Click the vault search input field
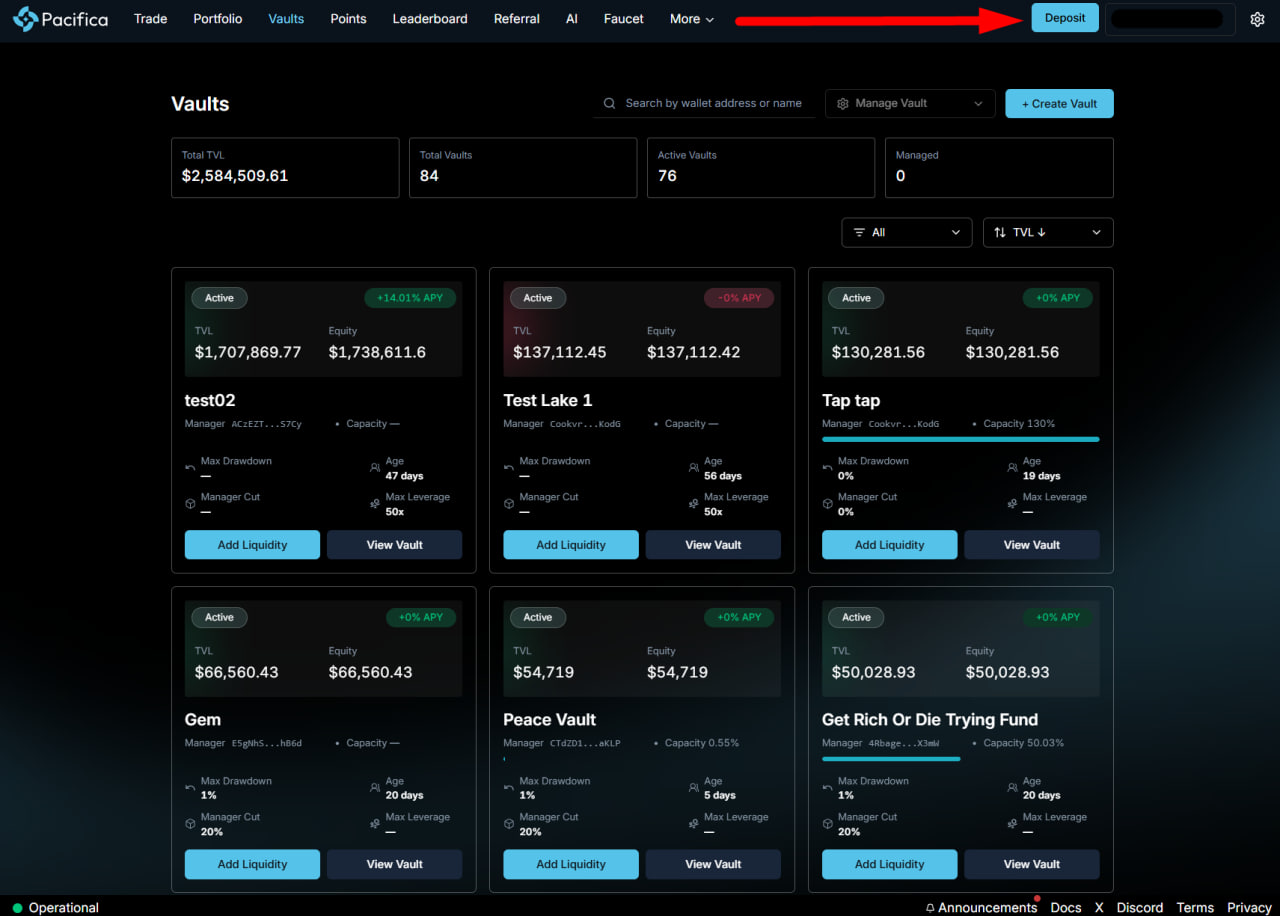Image resolution: width=1280 pixels, height=916 pixels. tap(705, 103)
